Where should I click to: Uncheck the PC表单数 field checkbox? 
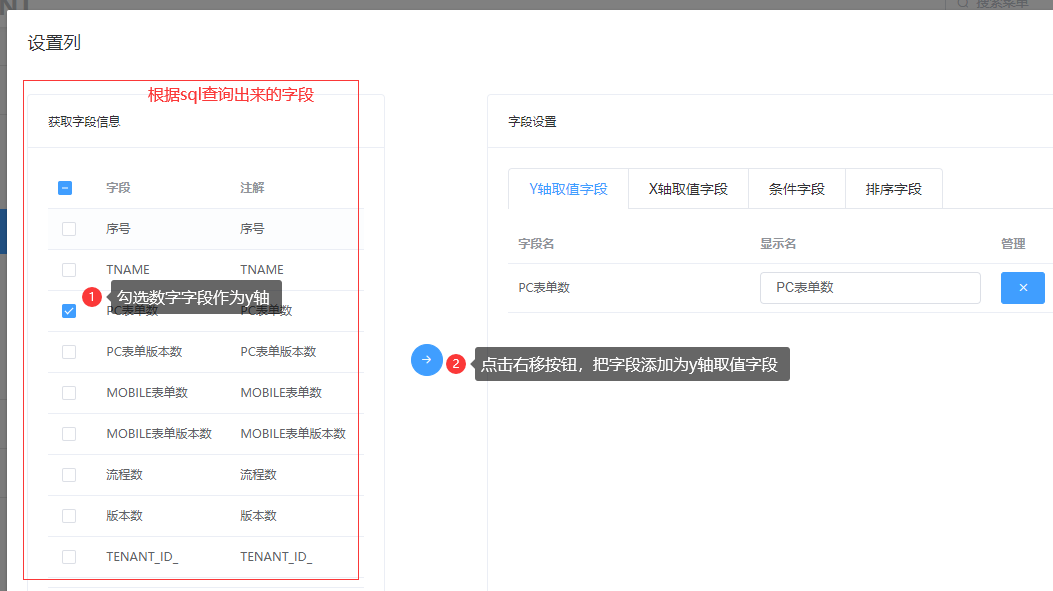(69, 311)
